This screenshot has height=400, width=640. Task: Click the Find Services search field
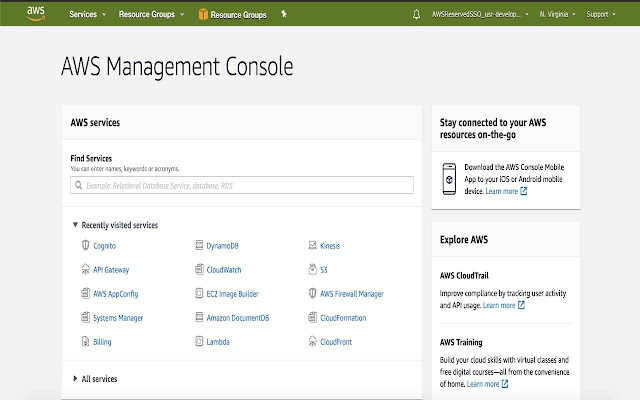click(242, 185)
